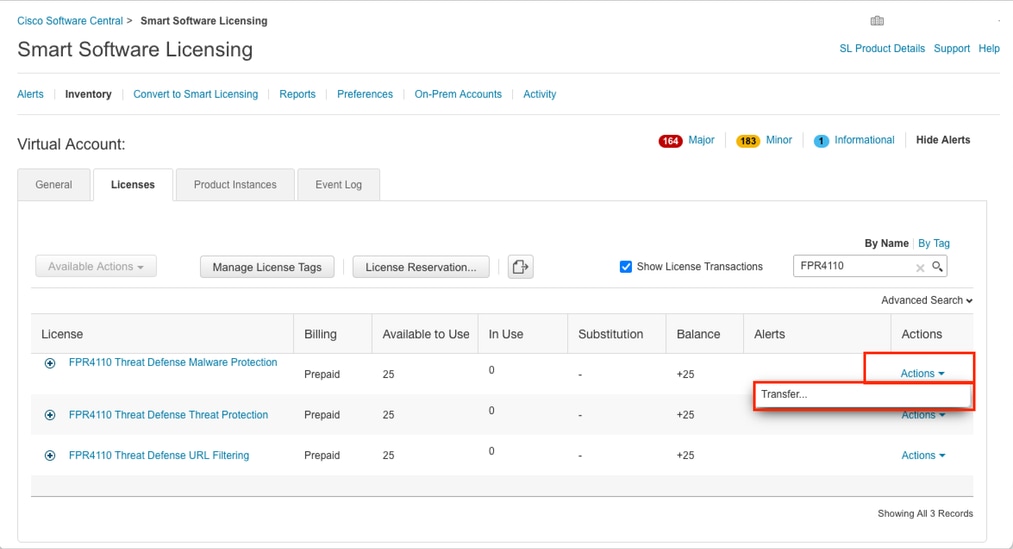
Task: Select the Licenses tab
Action: click(x=132, y=185)
